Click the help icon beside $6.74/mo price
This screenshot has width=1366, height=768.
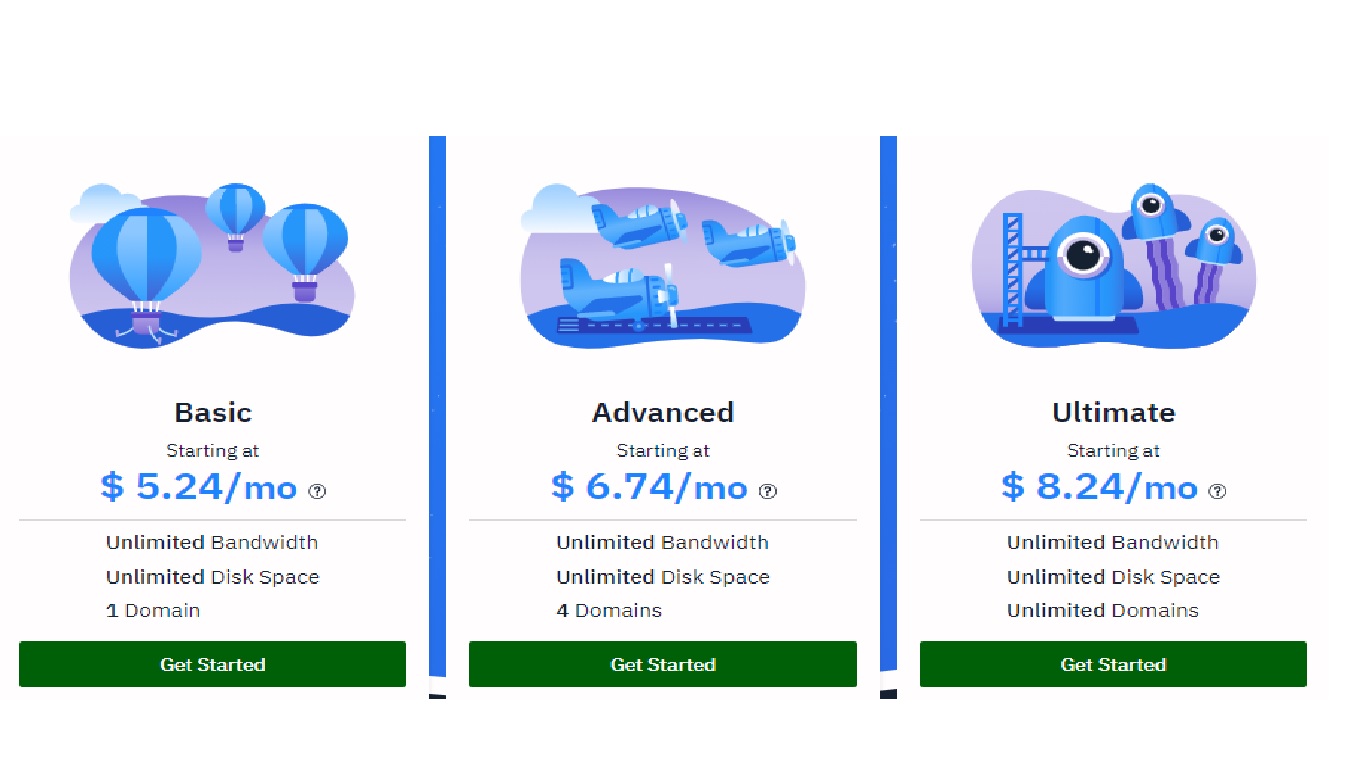[767, 491]
